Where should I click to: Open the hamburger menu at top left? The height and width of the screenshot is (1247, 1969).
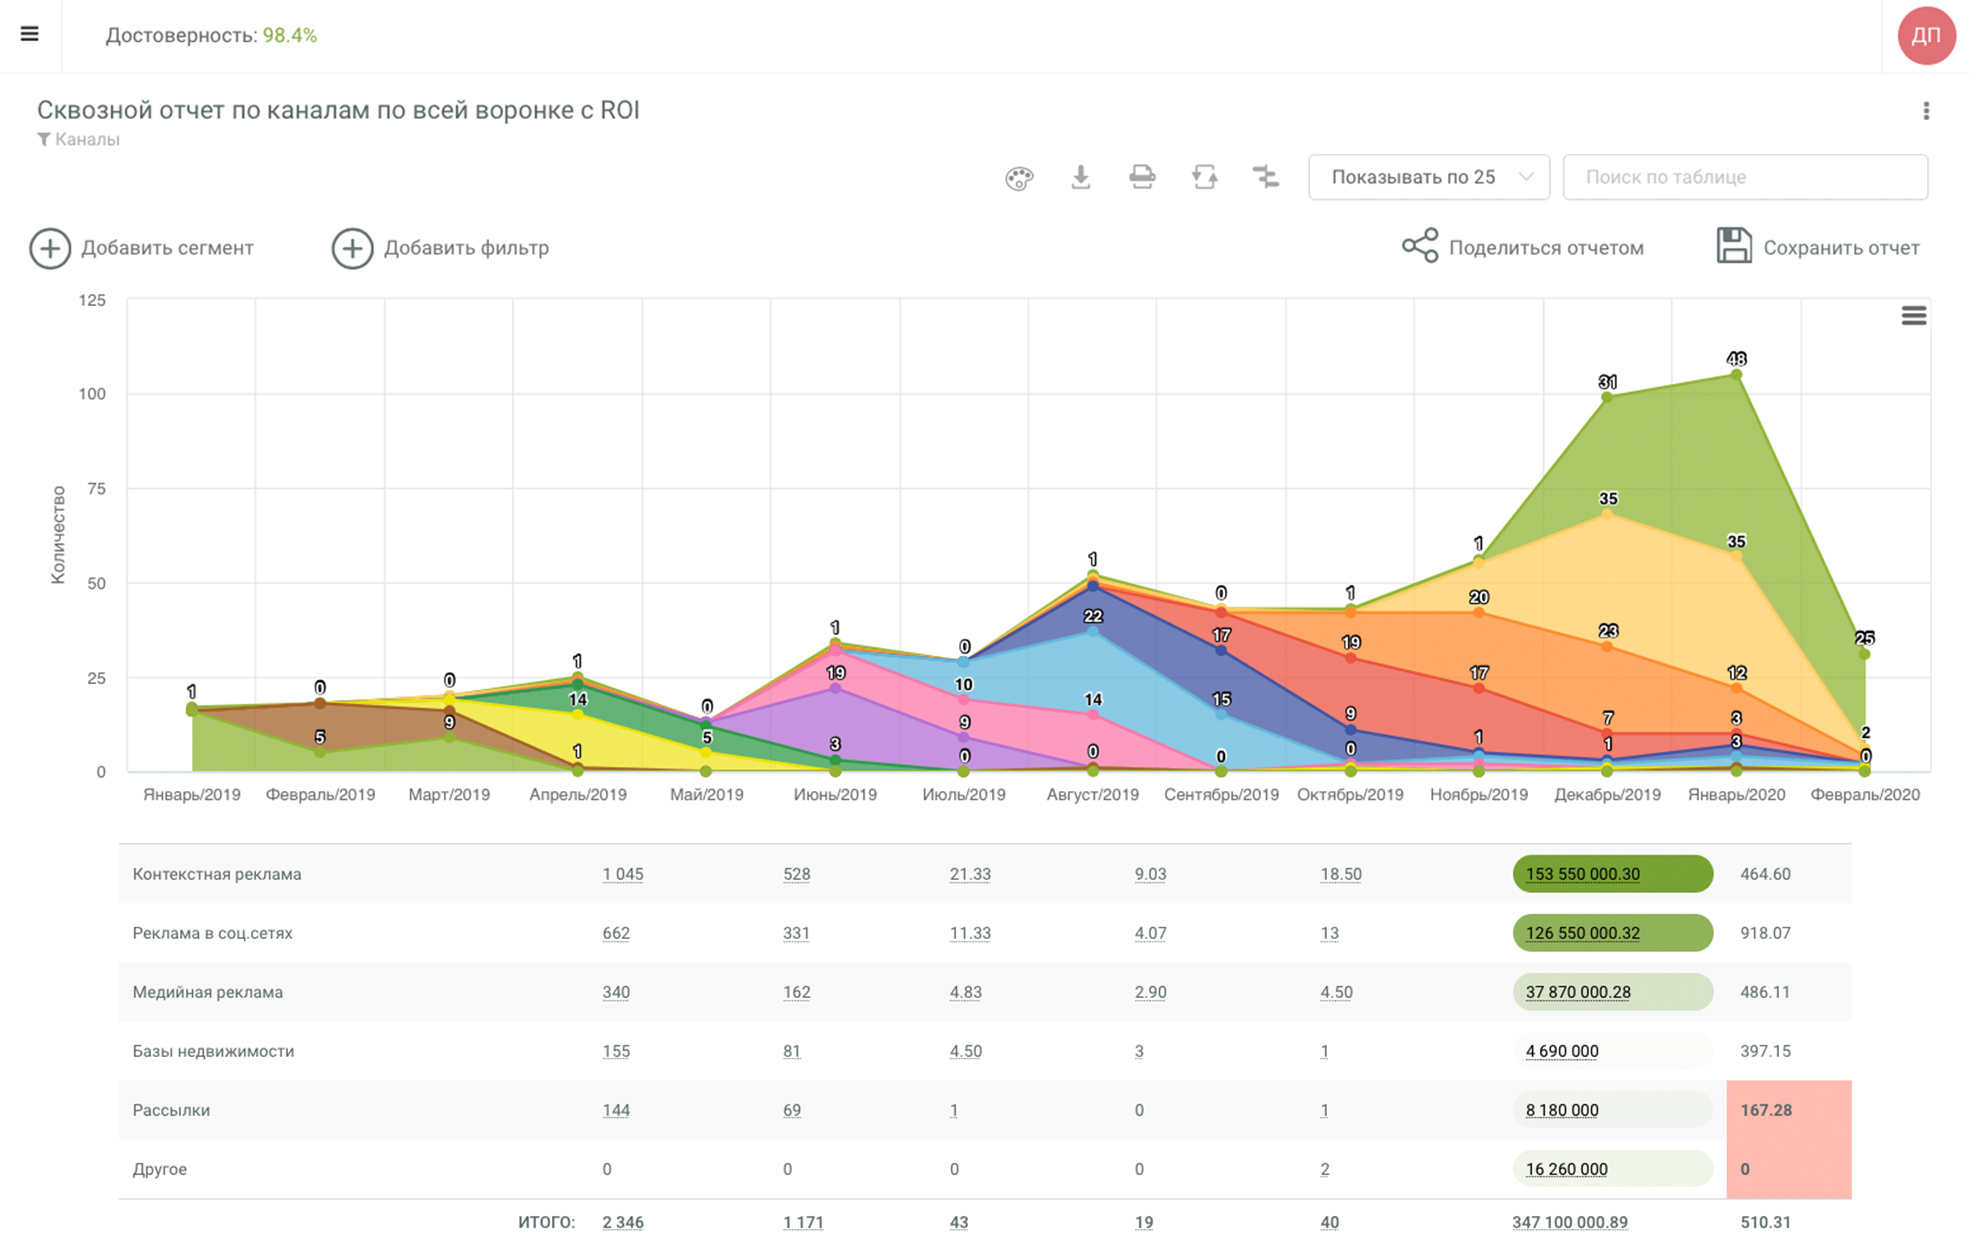[x=30, y=34]
